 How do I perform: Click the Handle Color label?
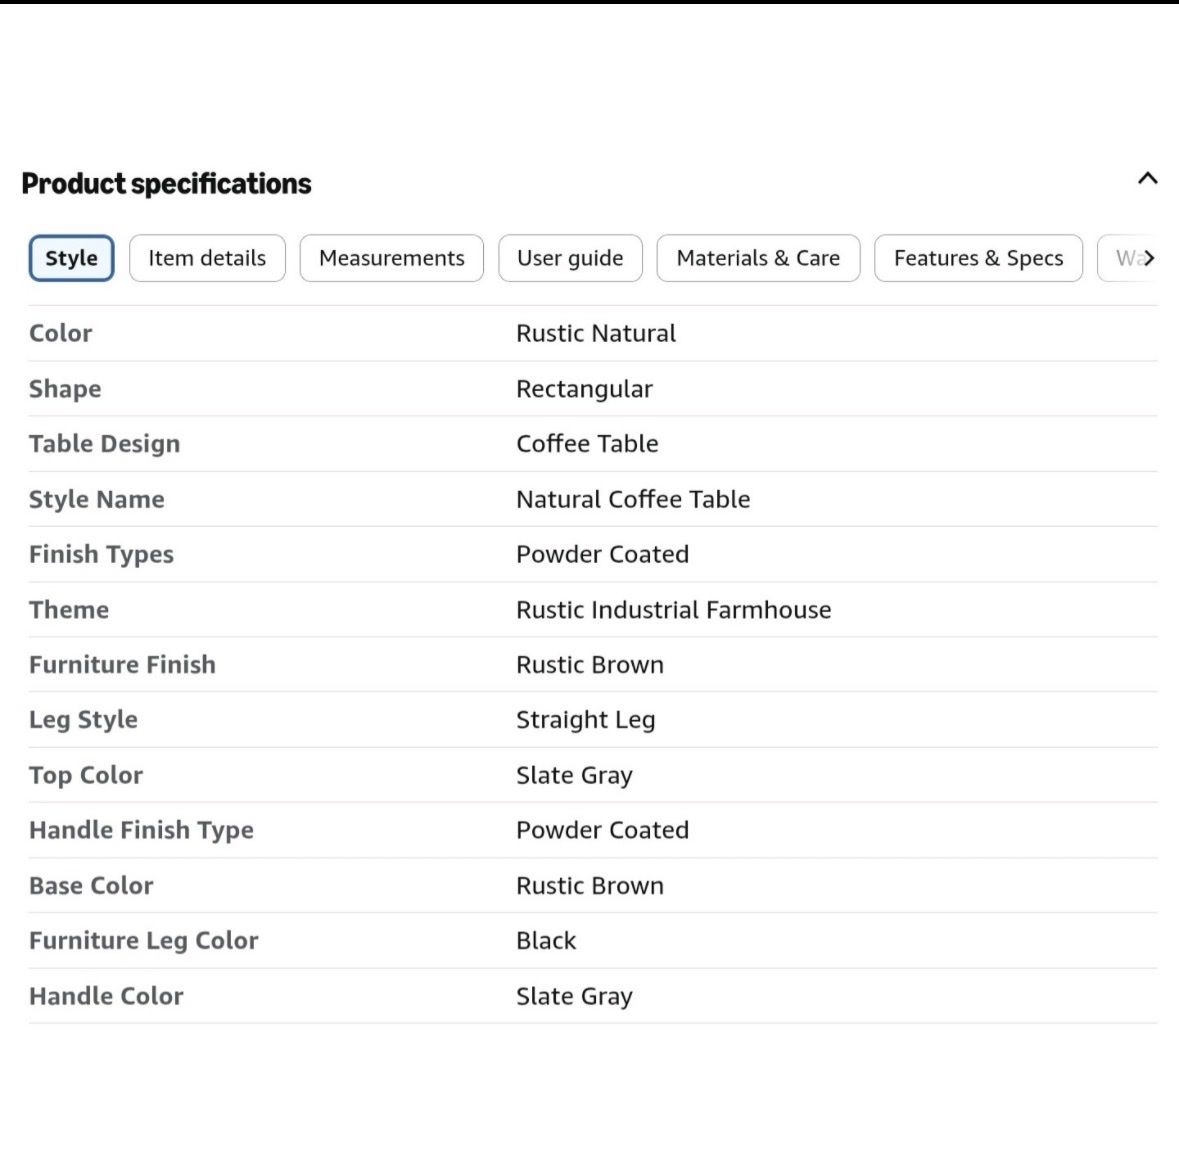[106, 996]
